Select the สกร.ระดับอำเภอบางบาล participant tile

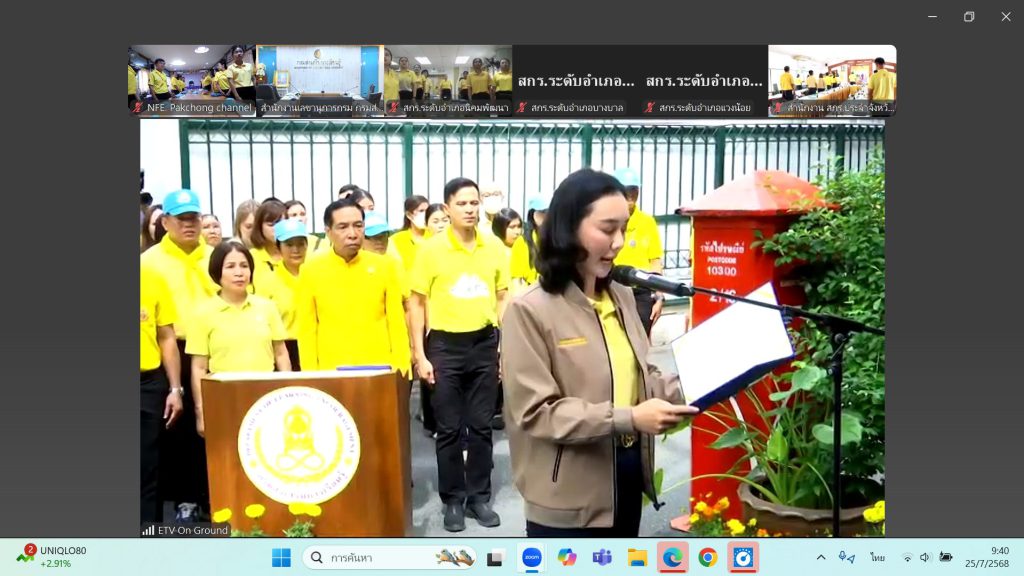click(x=576, y=80)
